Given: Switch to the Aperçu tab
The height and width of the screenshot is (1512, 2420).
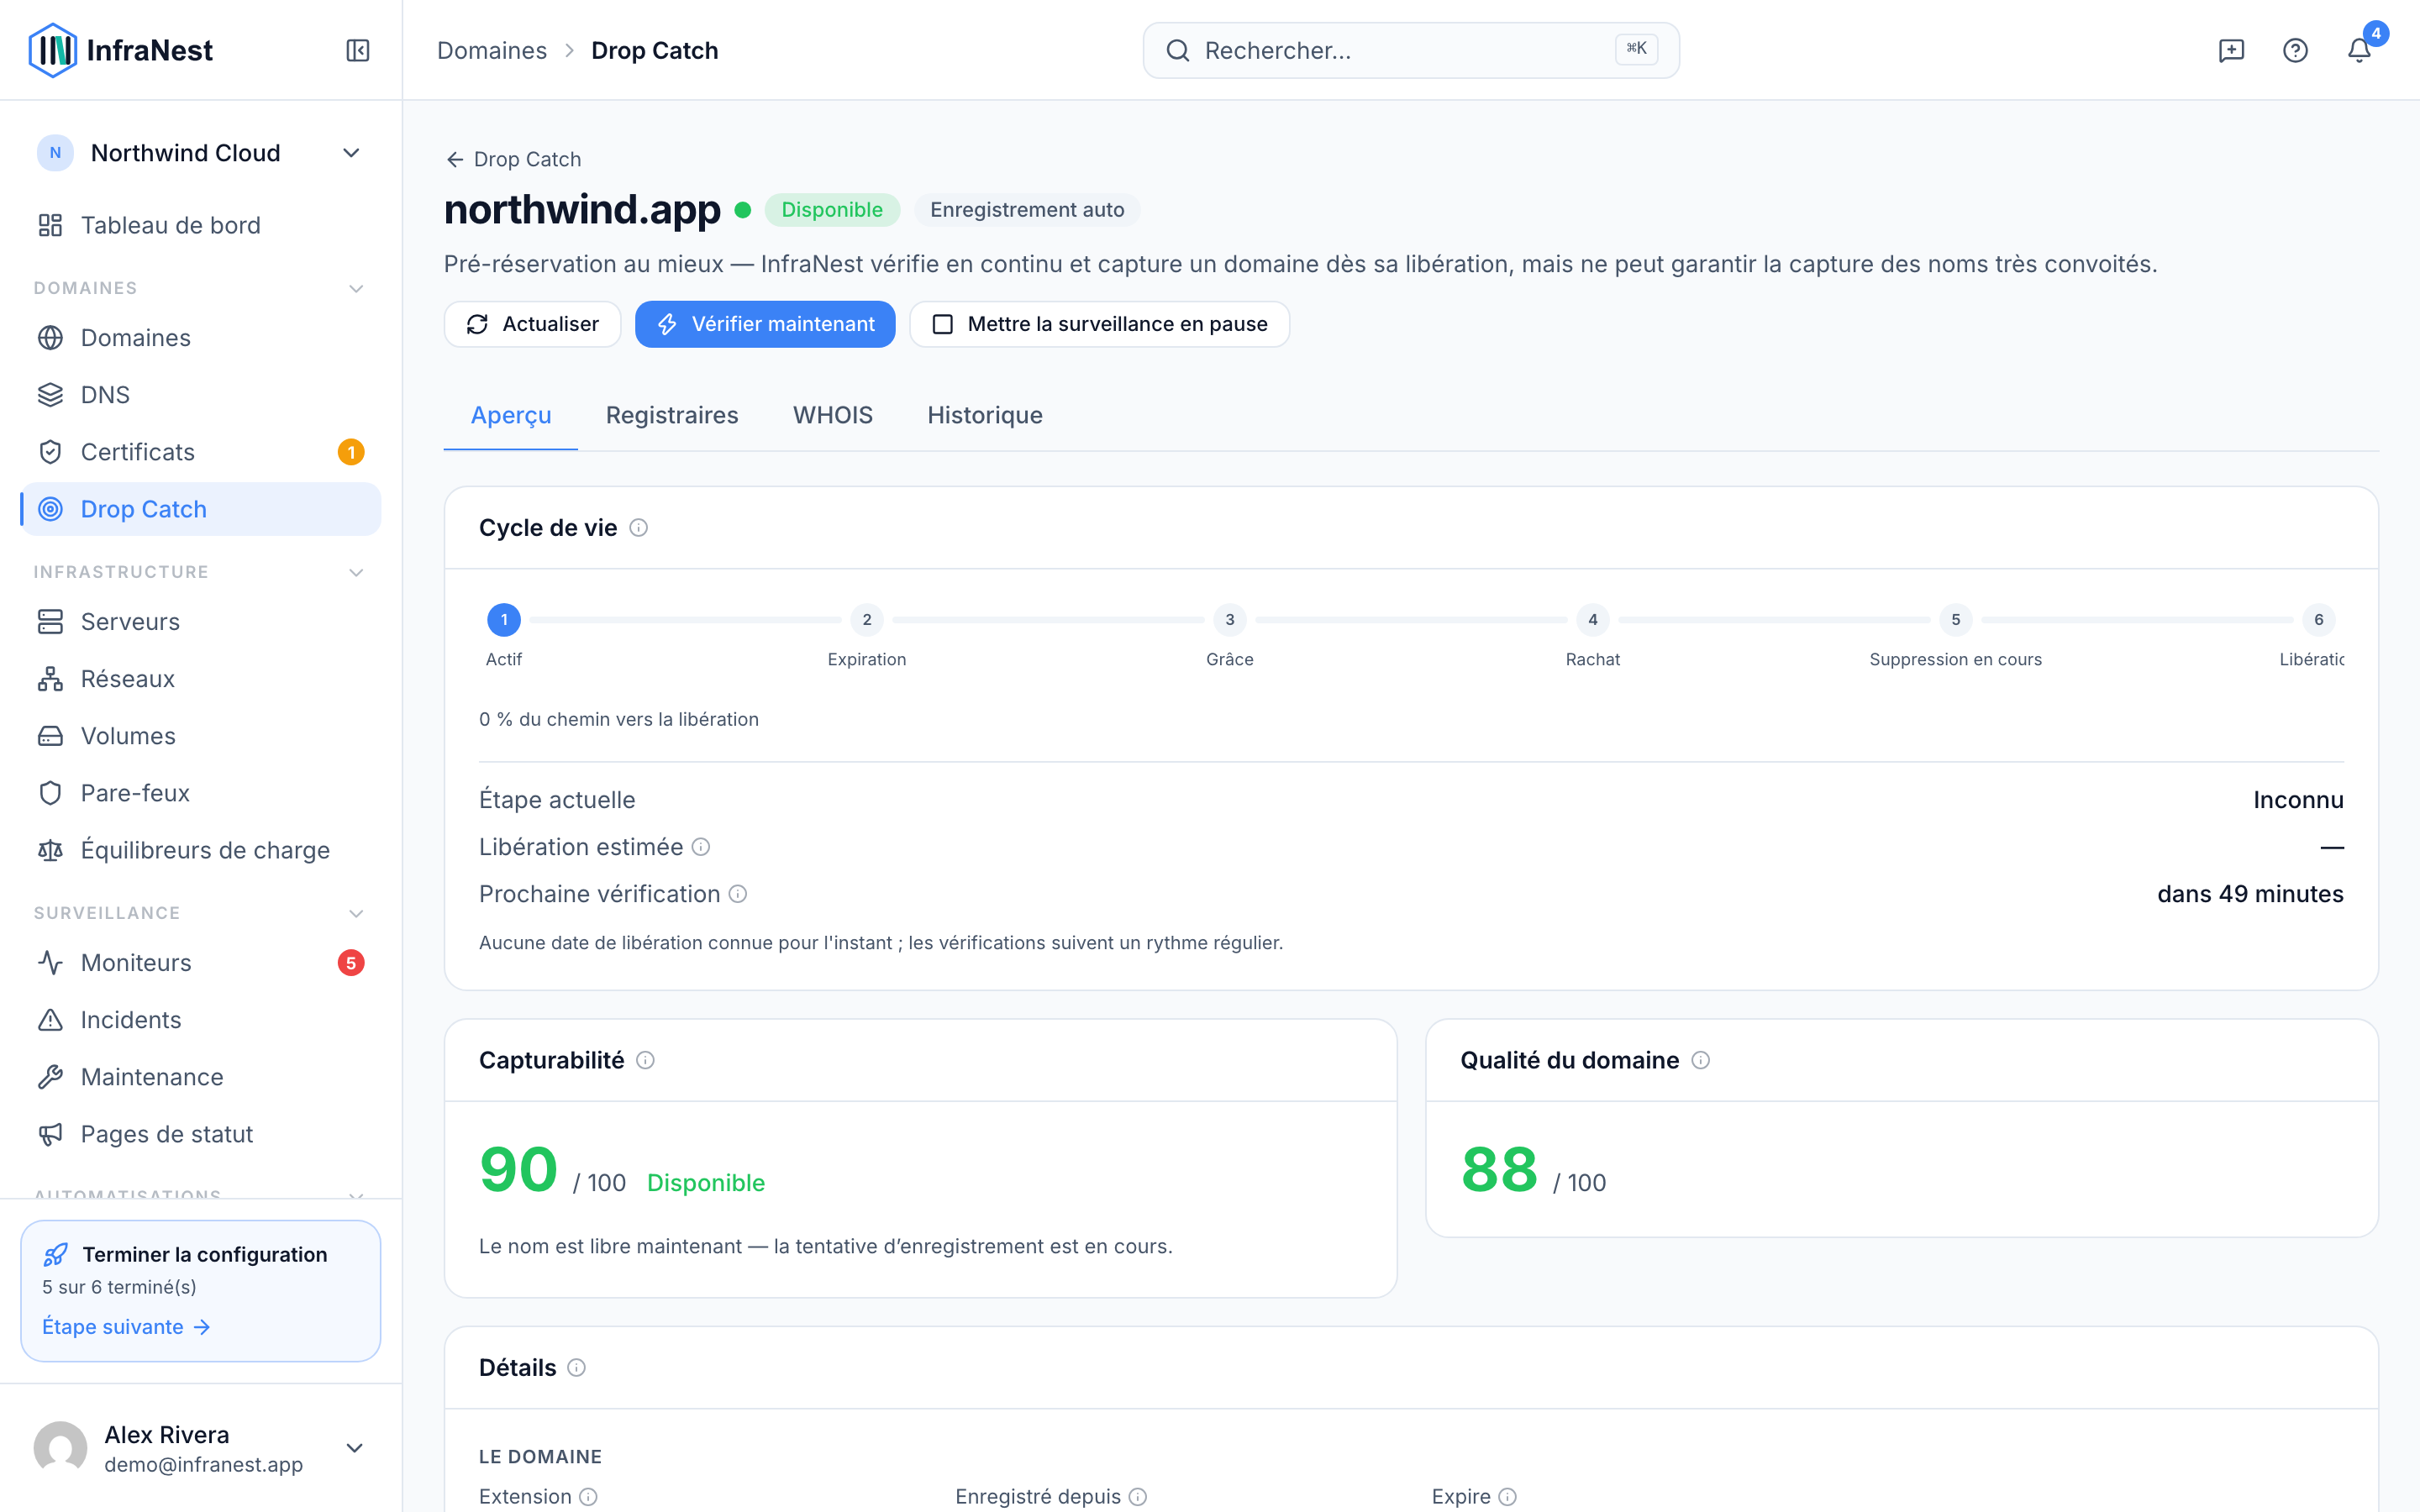Looking at the screenshot, I should pos(511,415).
